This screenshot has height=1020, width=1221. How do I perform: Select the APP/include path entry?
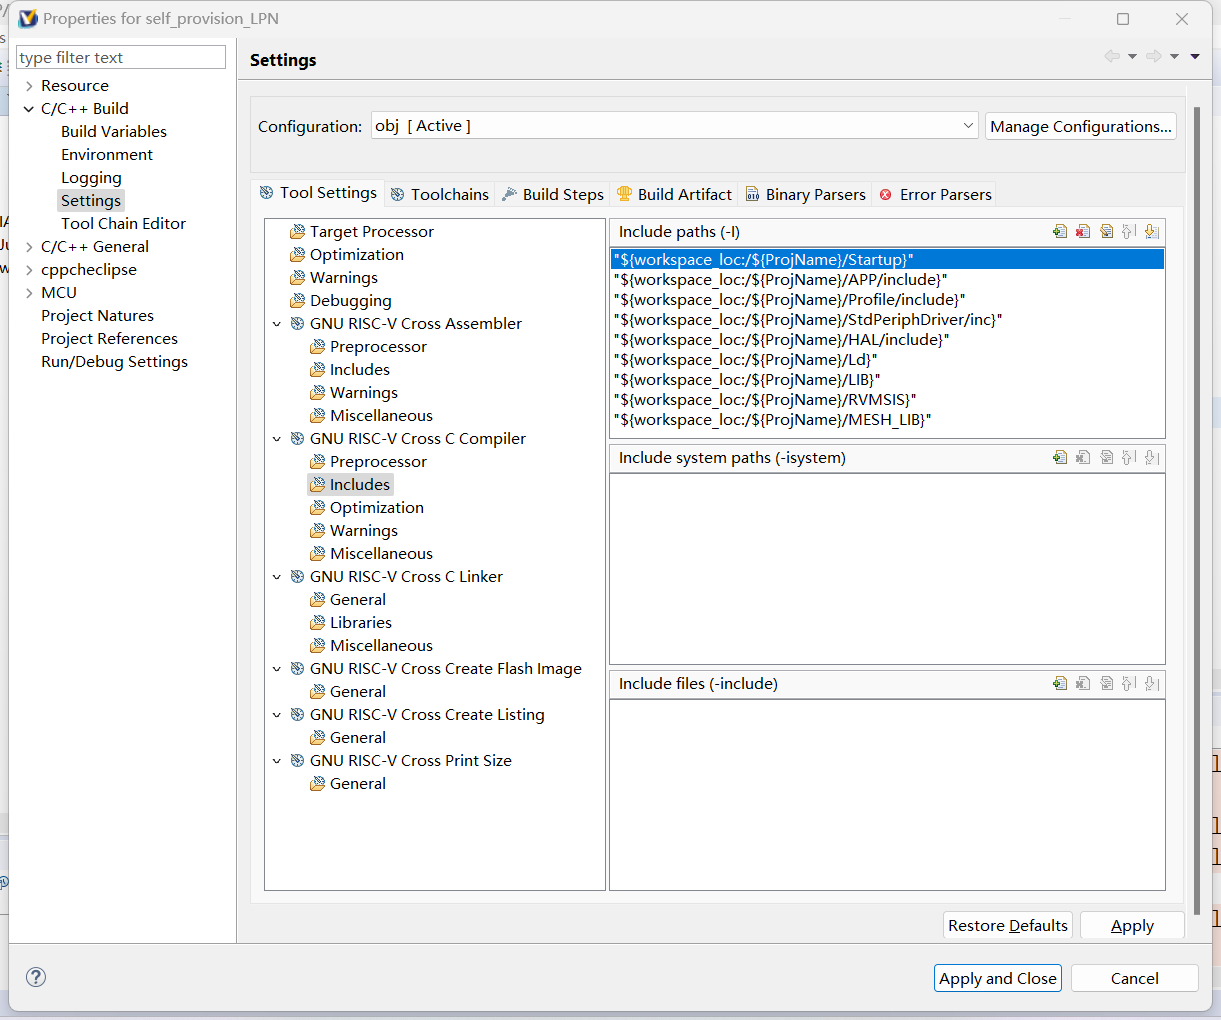coord(780,280)
